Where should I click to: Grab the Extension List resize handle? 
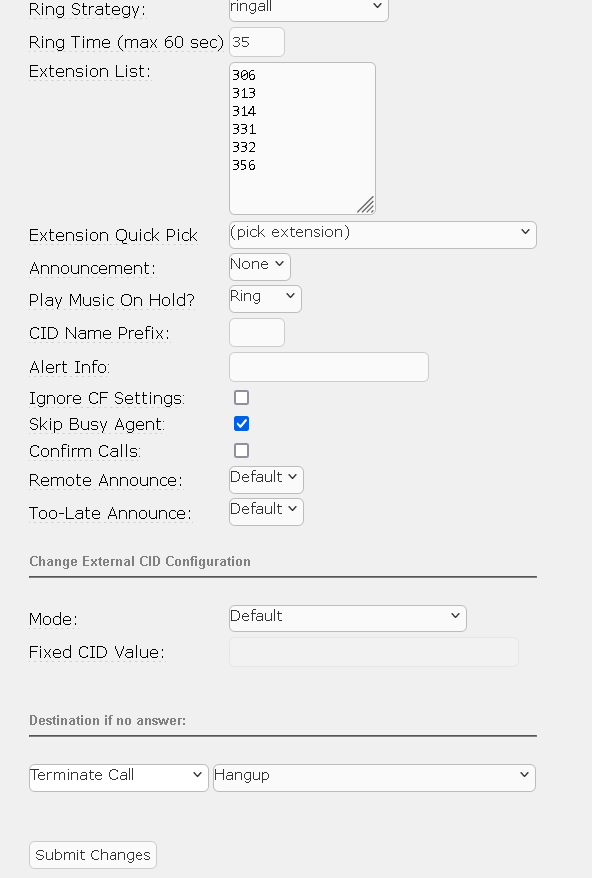coord(366,205)
